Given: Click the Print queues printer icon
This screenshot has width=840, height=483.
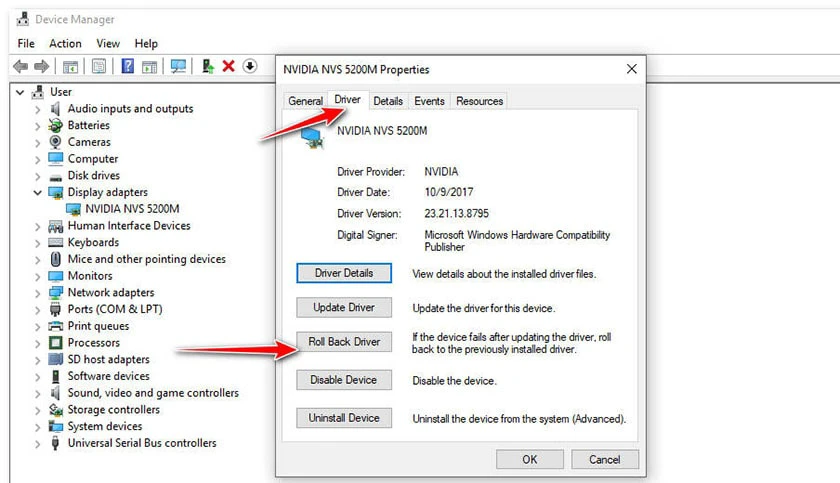Looking at the screenshot, I should [56, 326].
